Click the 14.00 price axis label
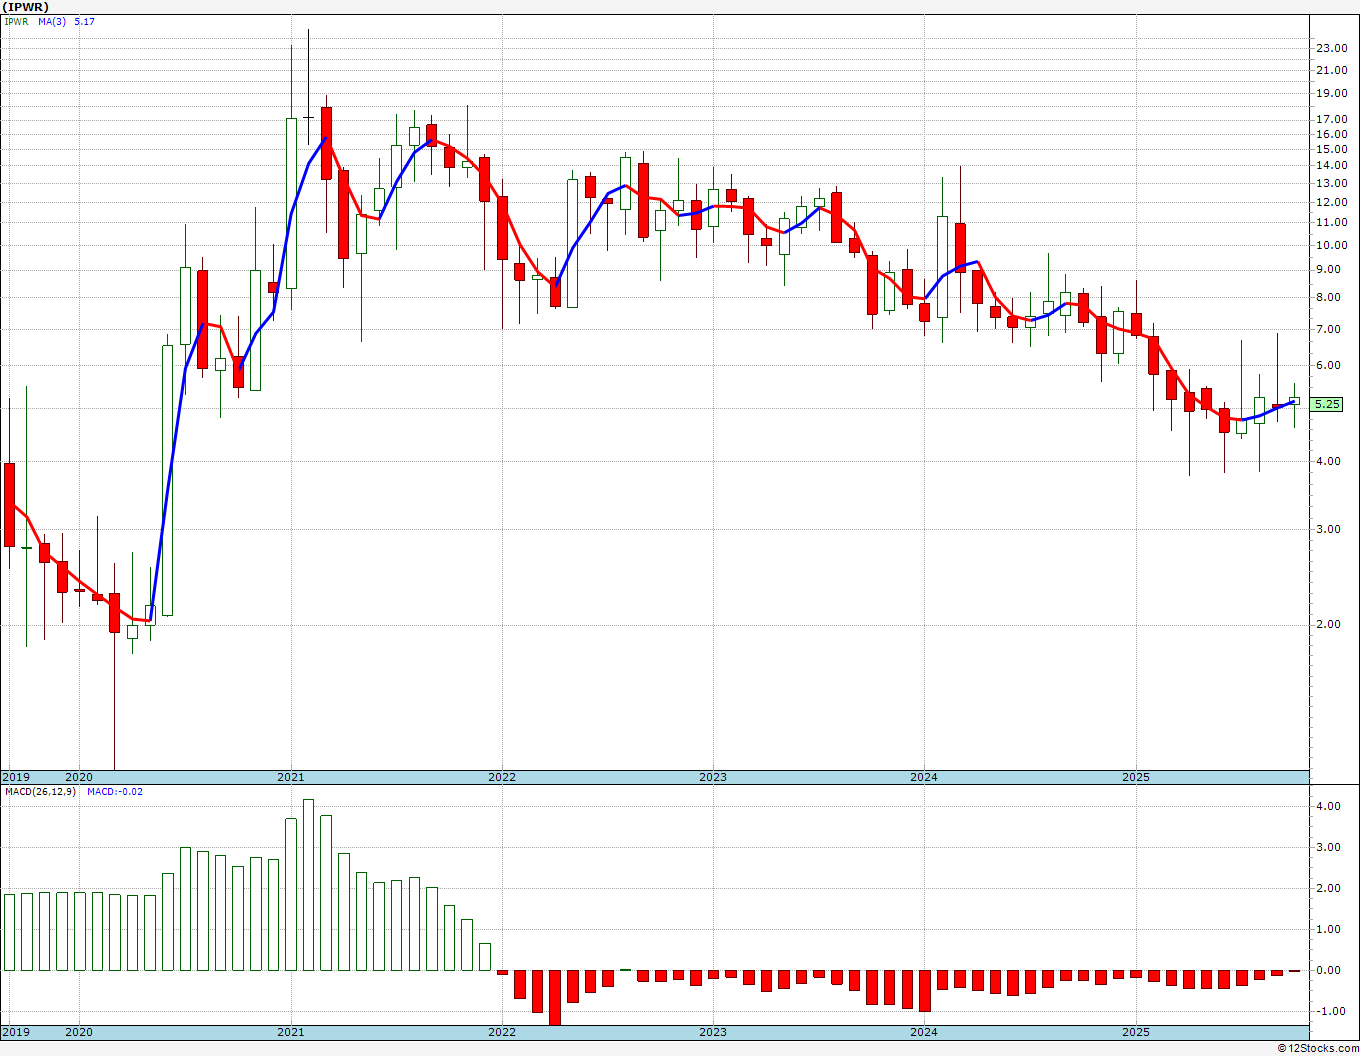 pyautogui.click(x=1331, y=166)
